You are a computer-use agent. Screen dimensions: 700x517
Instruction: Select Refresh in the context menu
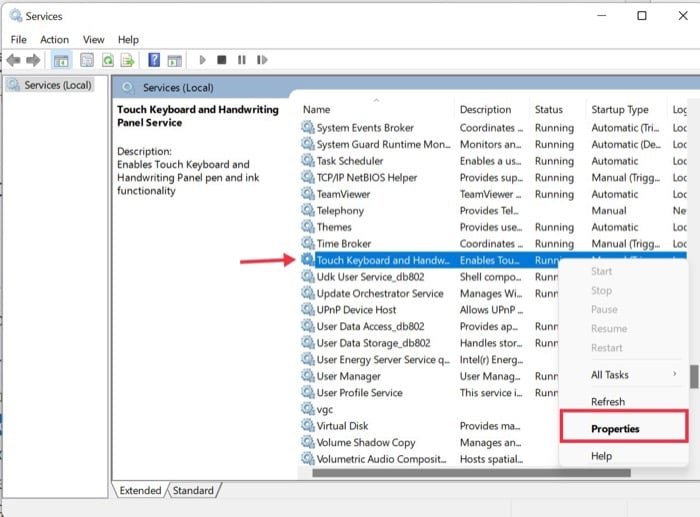coord(608,401)
